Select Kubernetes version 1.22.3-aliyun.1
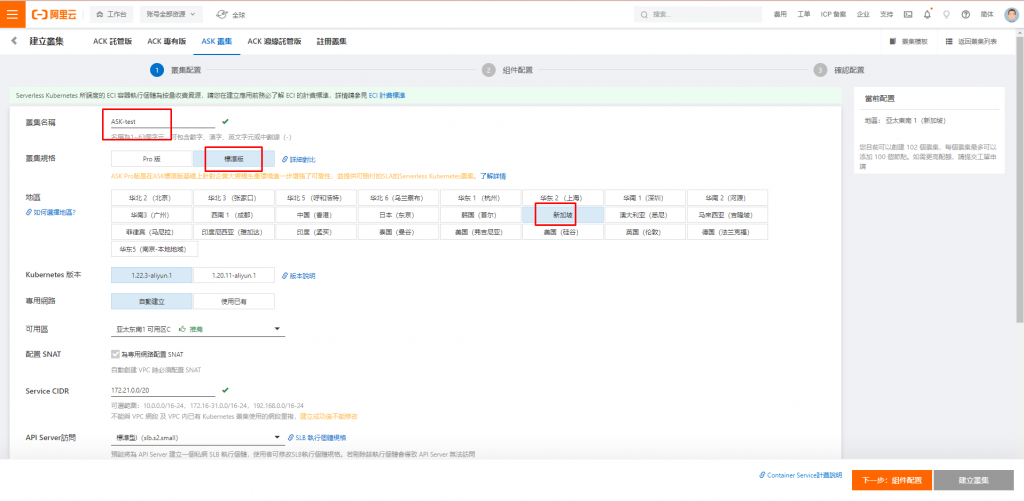Screen dimensions: 1024x501 pos(152,276)
